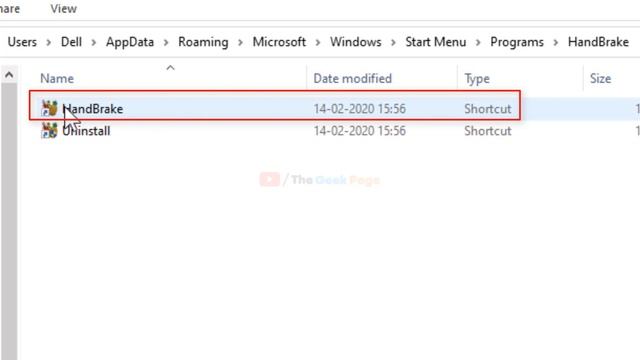
Task: Expand the chevron after Windows in path
Action: (x=393, y=42)
